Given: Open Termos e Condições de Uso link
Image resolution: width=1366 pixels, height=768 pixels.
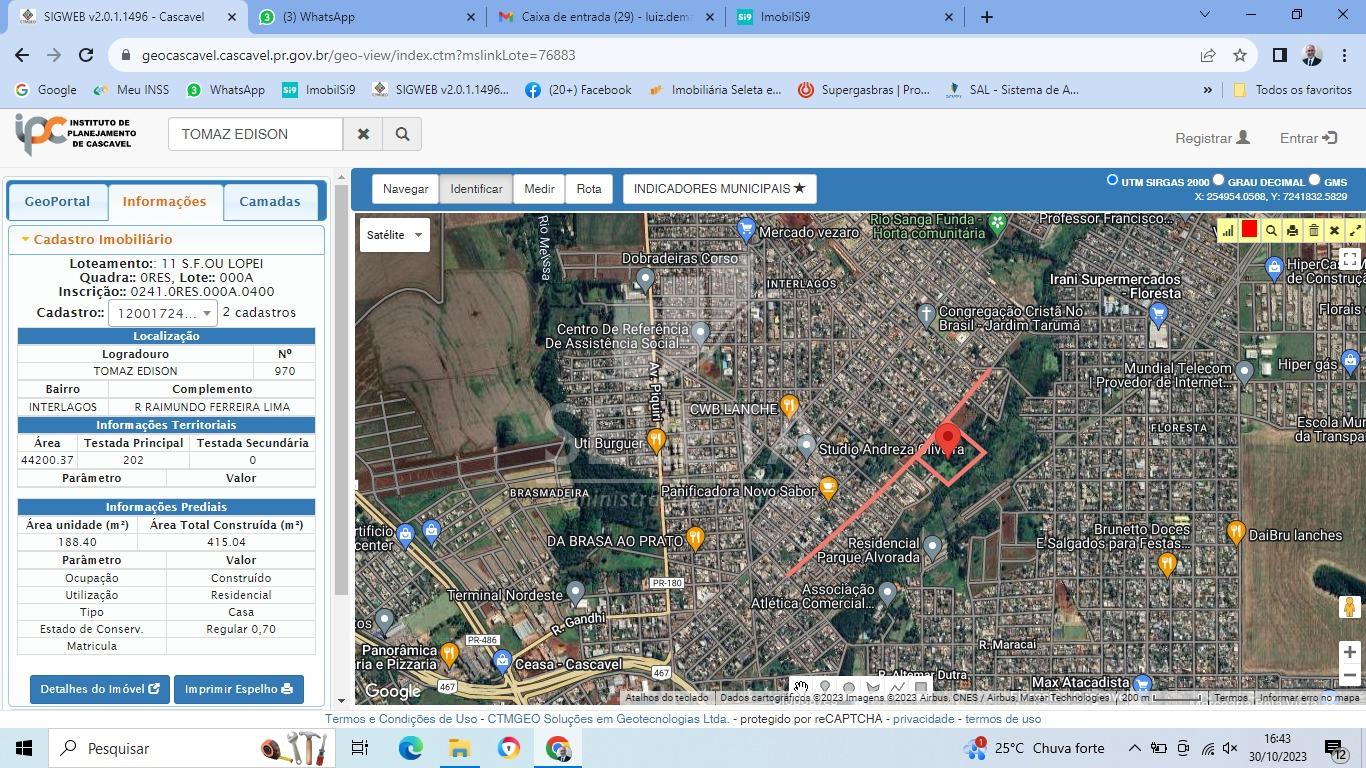Looking at the screenshot, I should tap(401, 719).
